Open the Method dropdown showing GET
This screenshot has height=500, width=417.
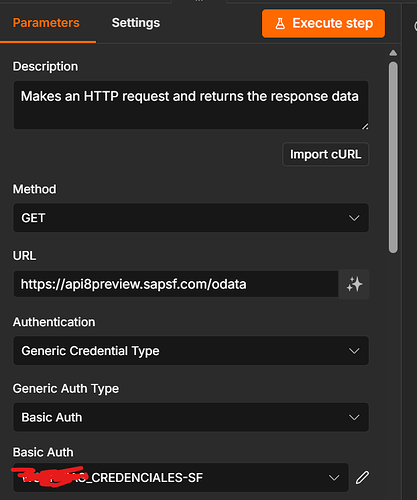191,218
